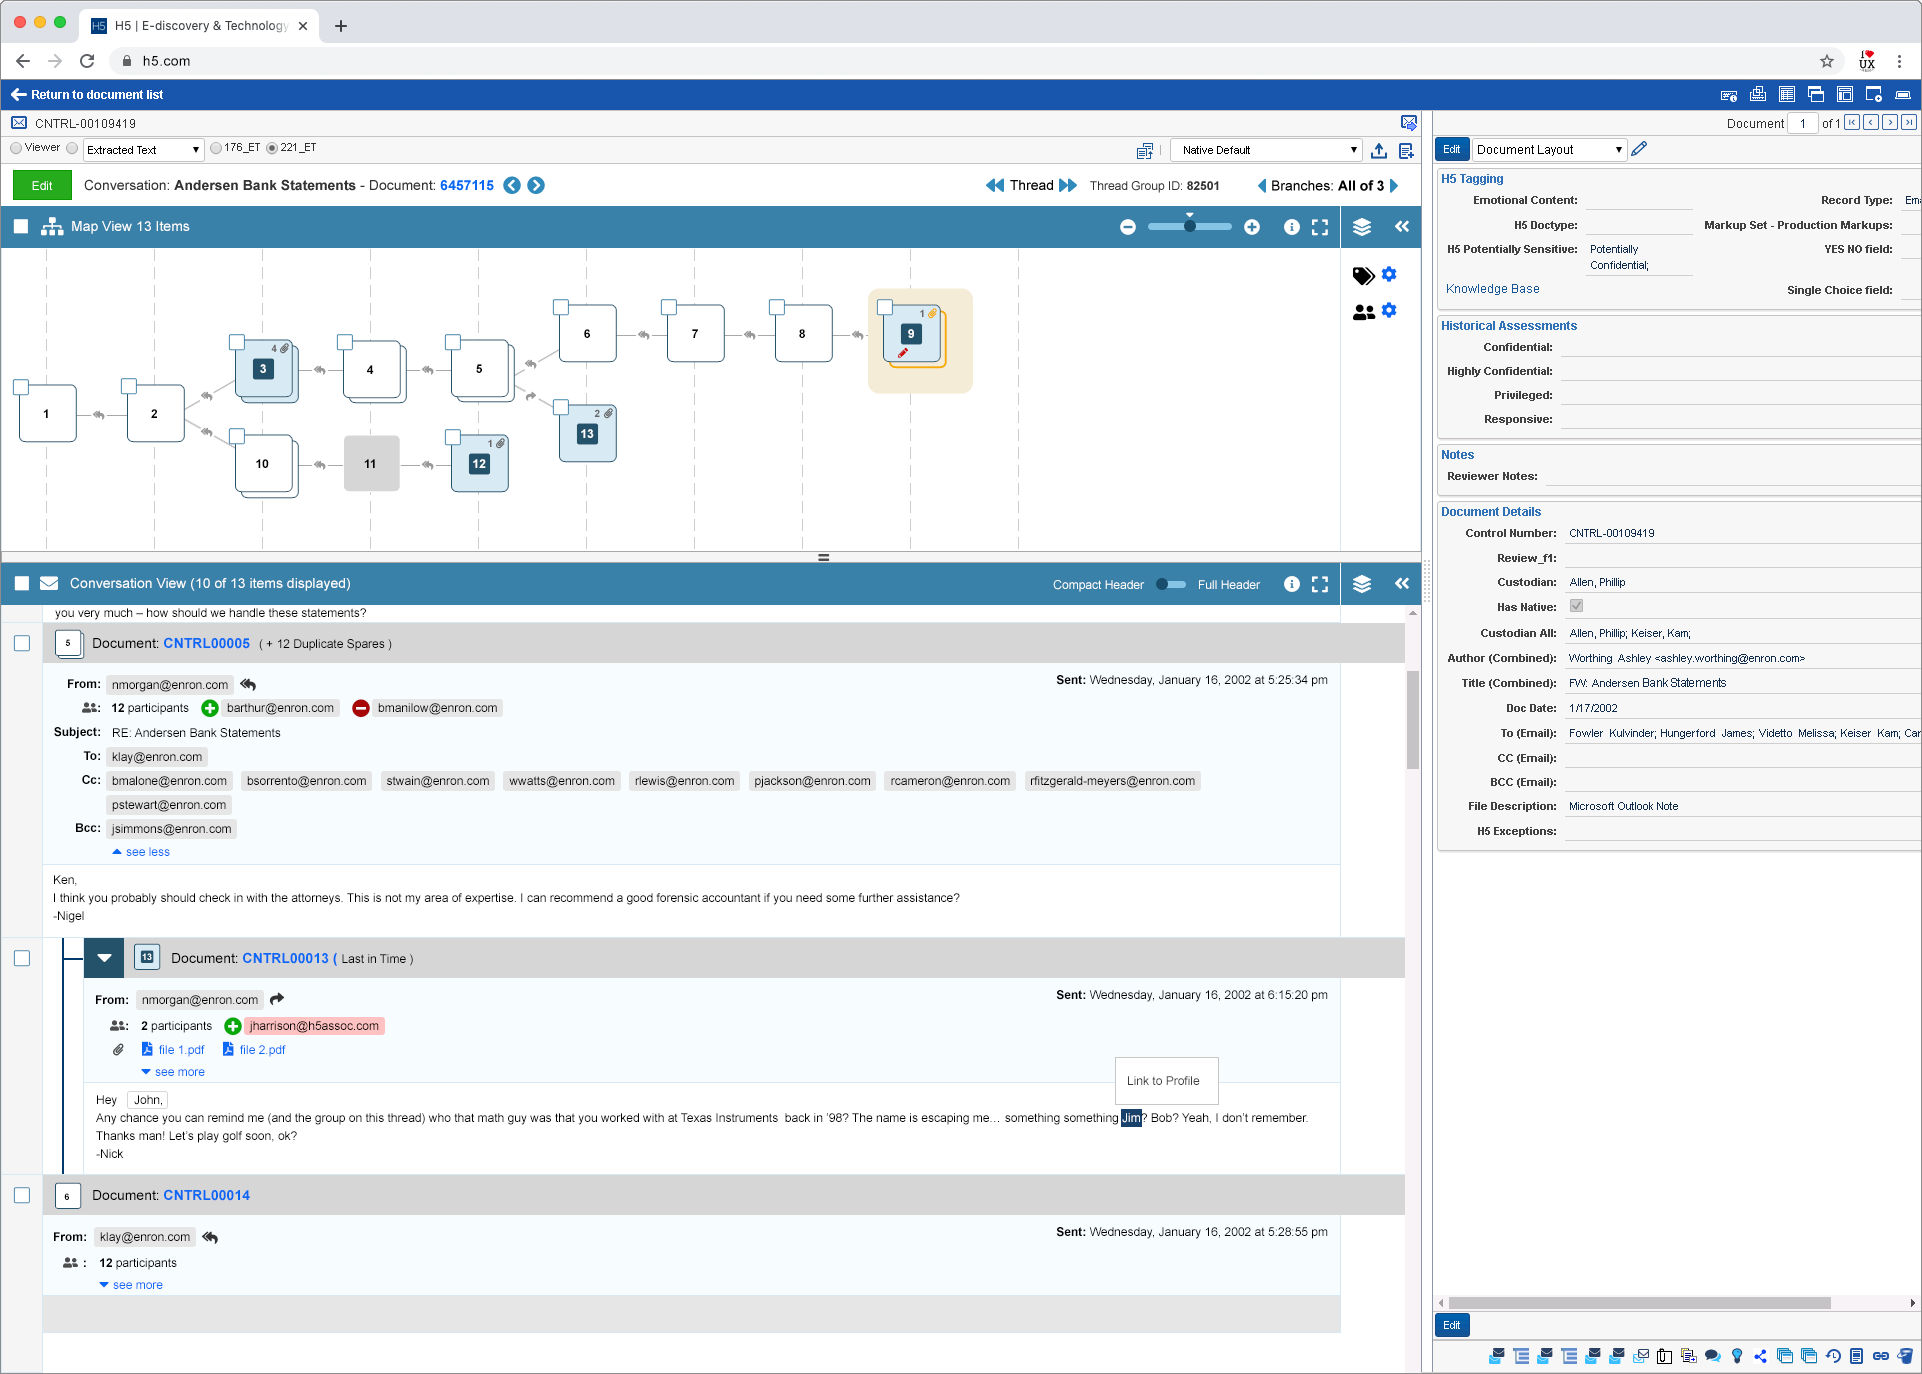Tick the checkbox on map node 1

coord(21,386)
